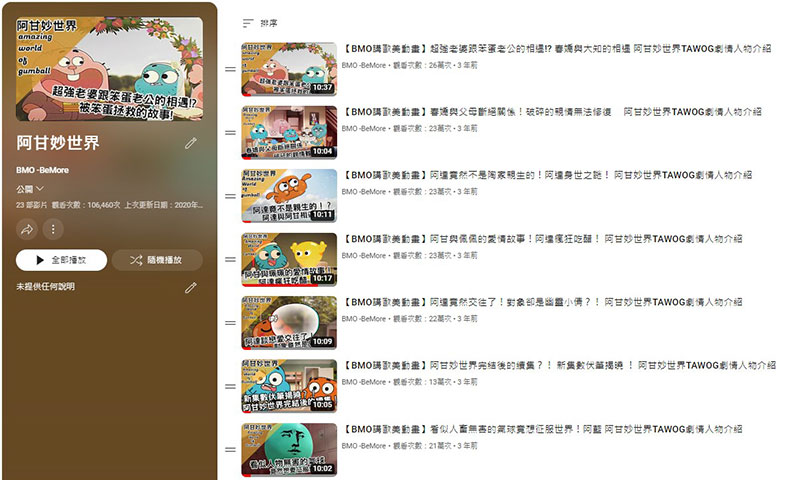
Task: Open the BMO -BeMore channel link in sidebar
Action: coord(42,170)
